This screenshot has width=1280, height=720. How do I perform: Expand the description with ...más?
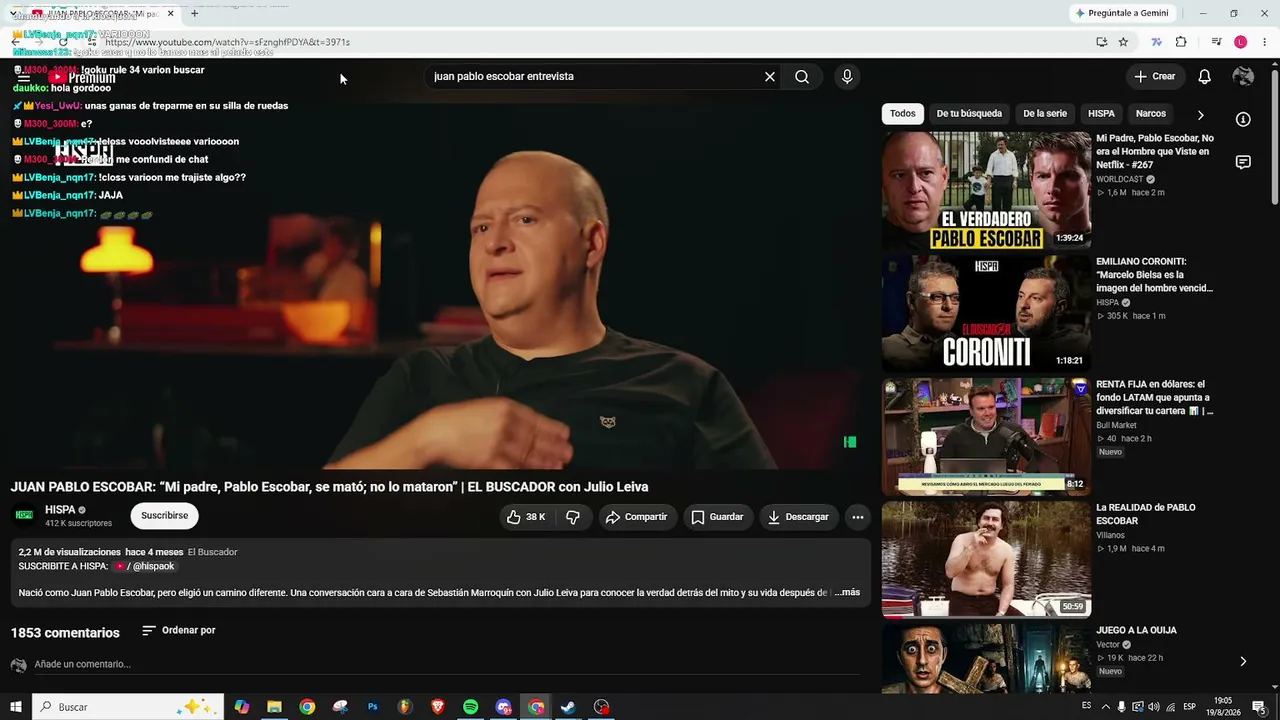847,593
